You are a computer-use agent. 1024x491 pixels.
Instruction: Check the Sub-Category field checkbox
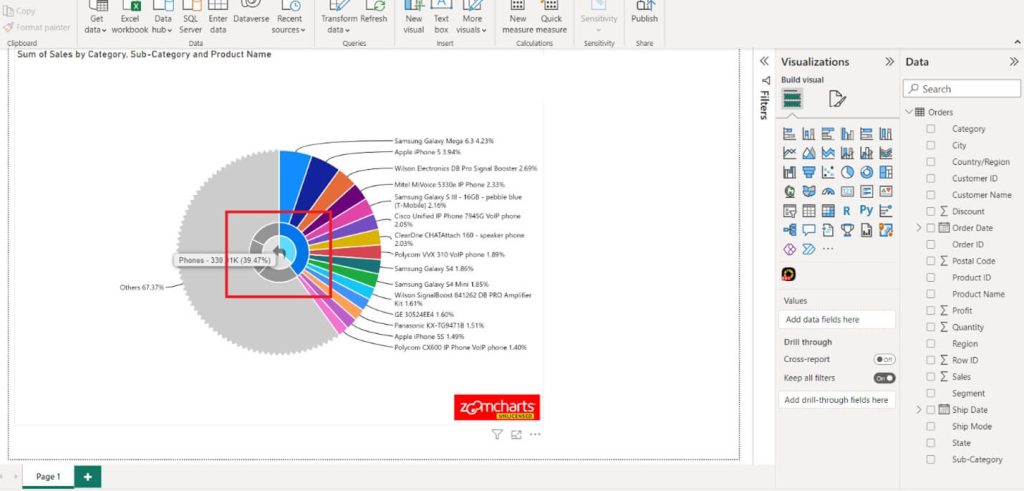931,460
